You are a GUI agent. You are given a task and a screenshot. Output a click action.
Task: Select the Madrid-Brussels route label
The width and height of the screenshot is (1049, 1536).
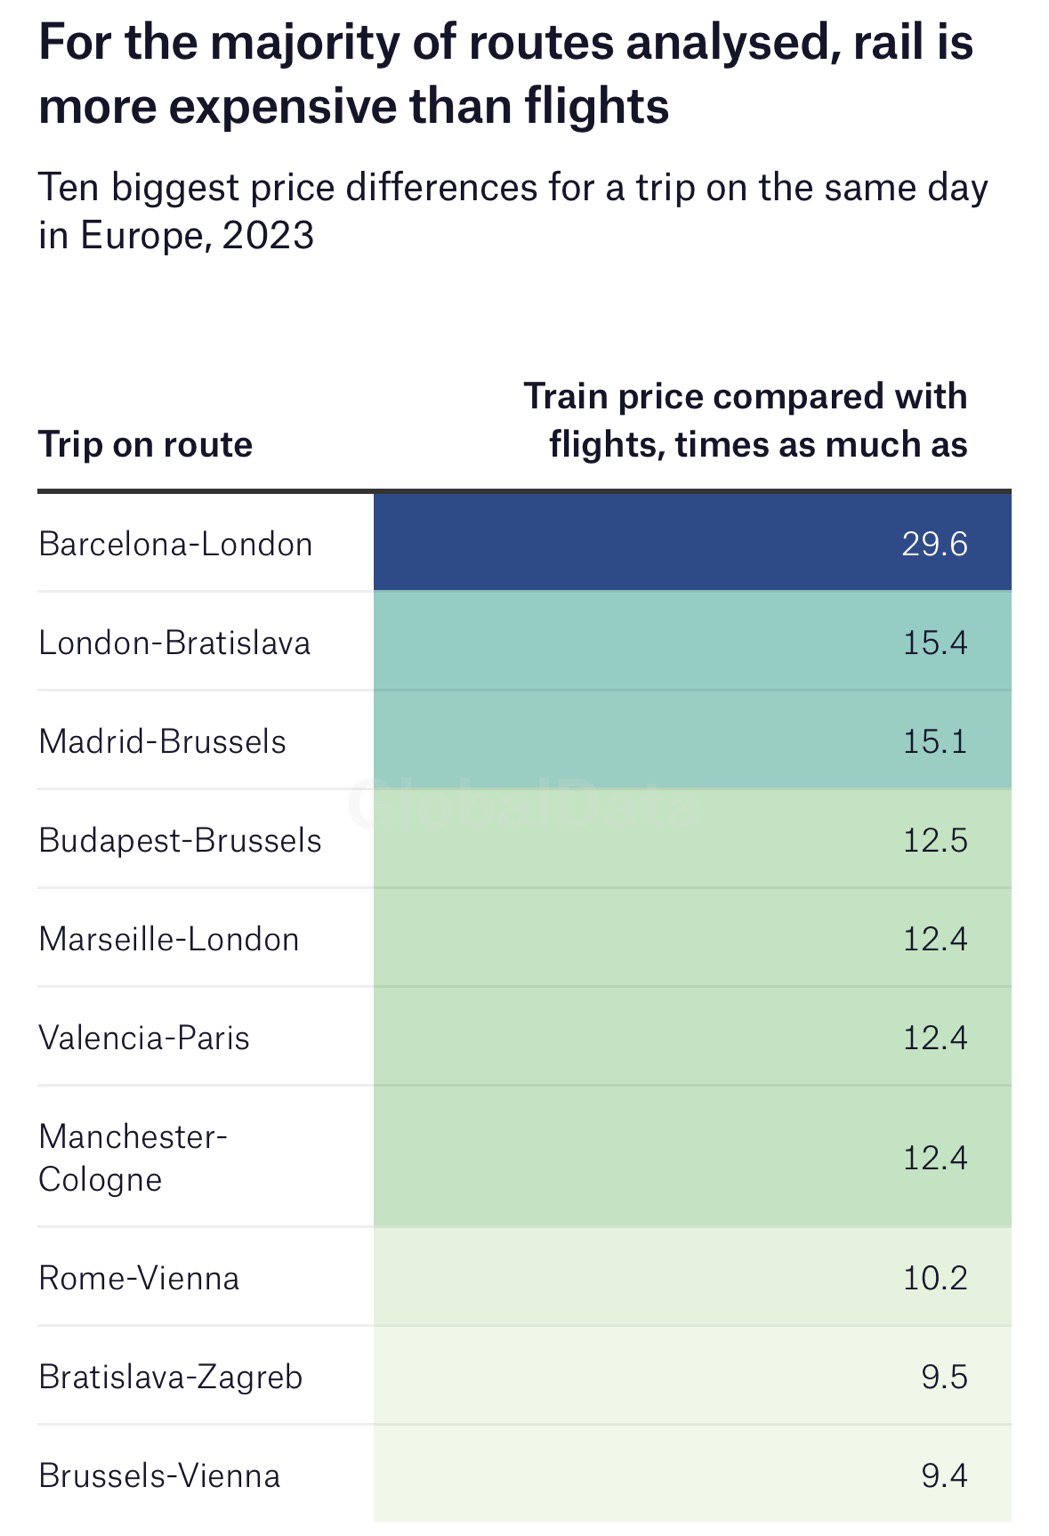[x=162, y=741]
